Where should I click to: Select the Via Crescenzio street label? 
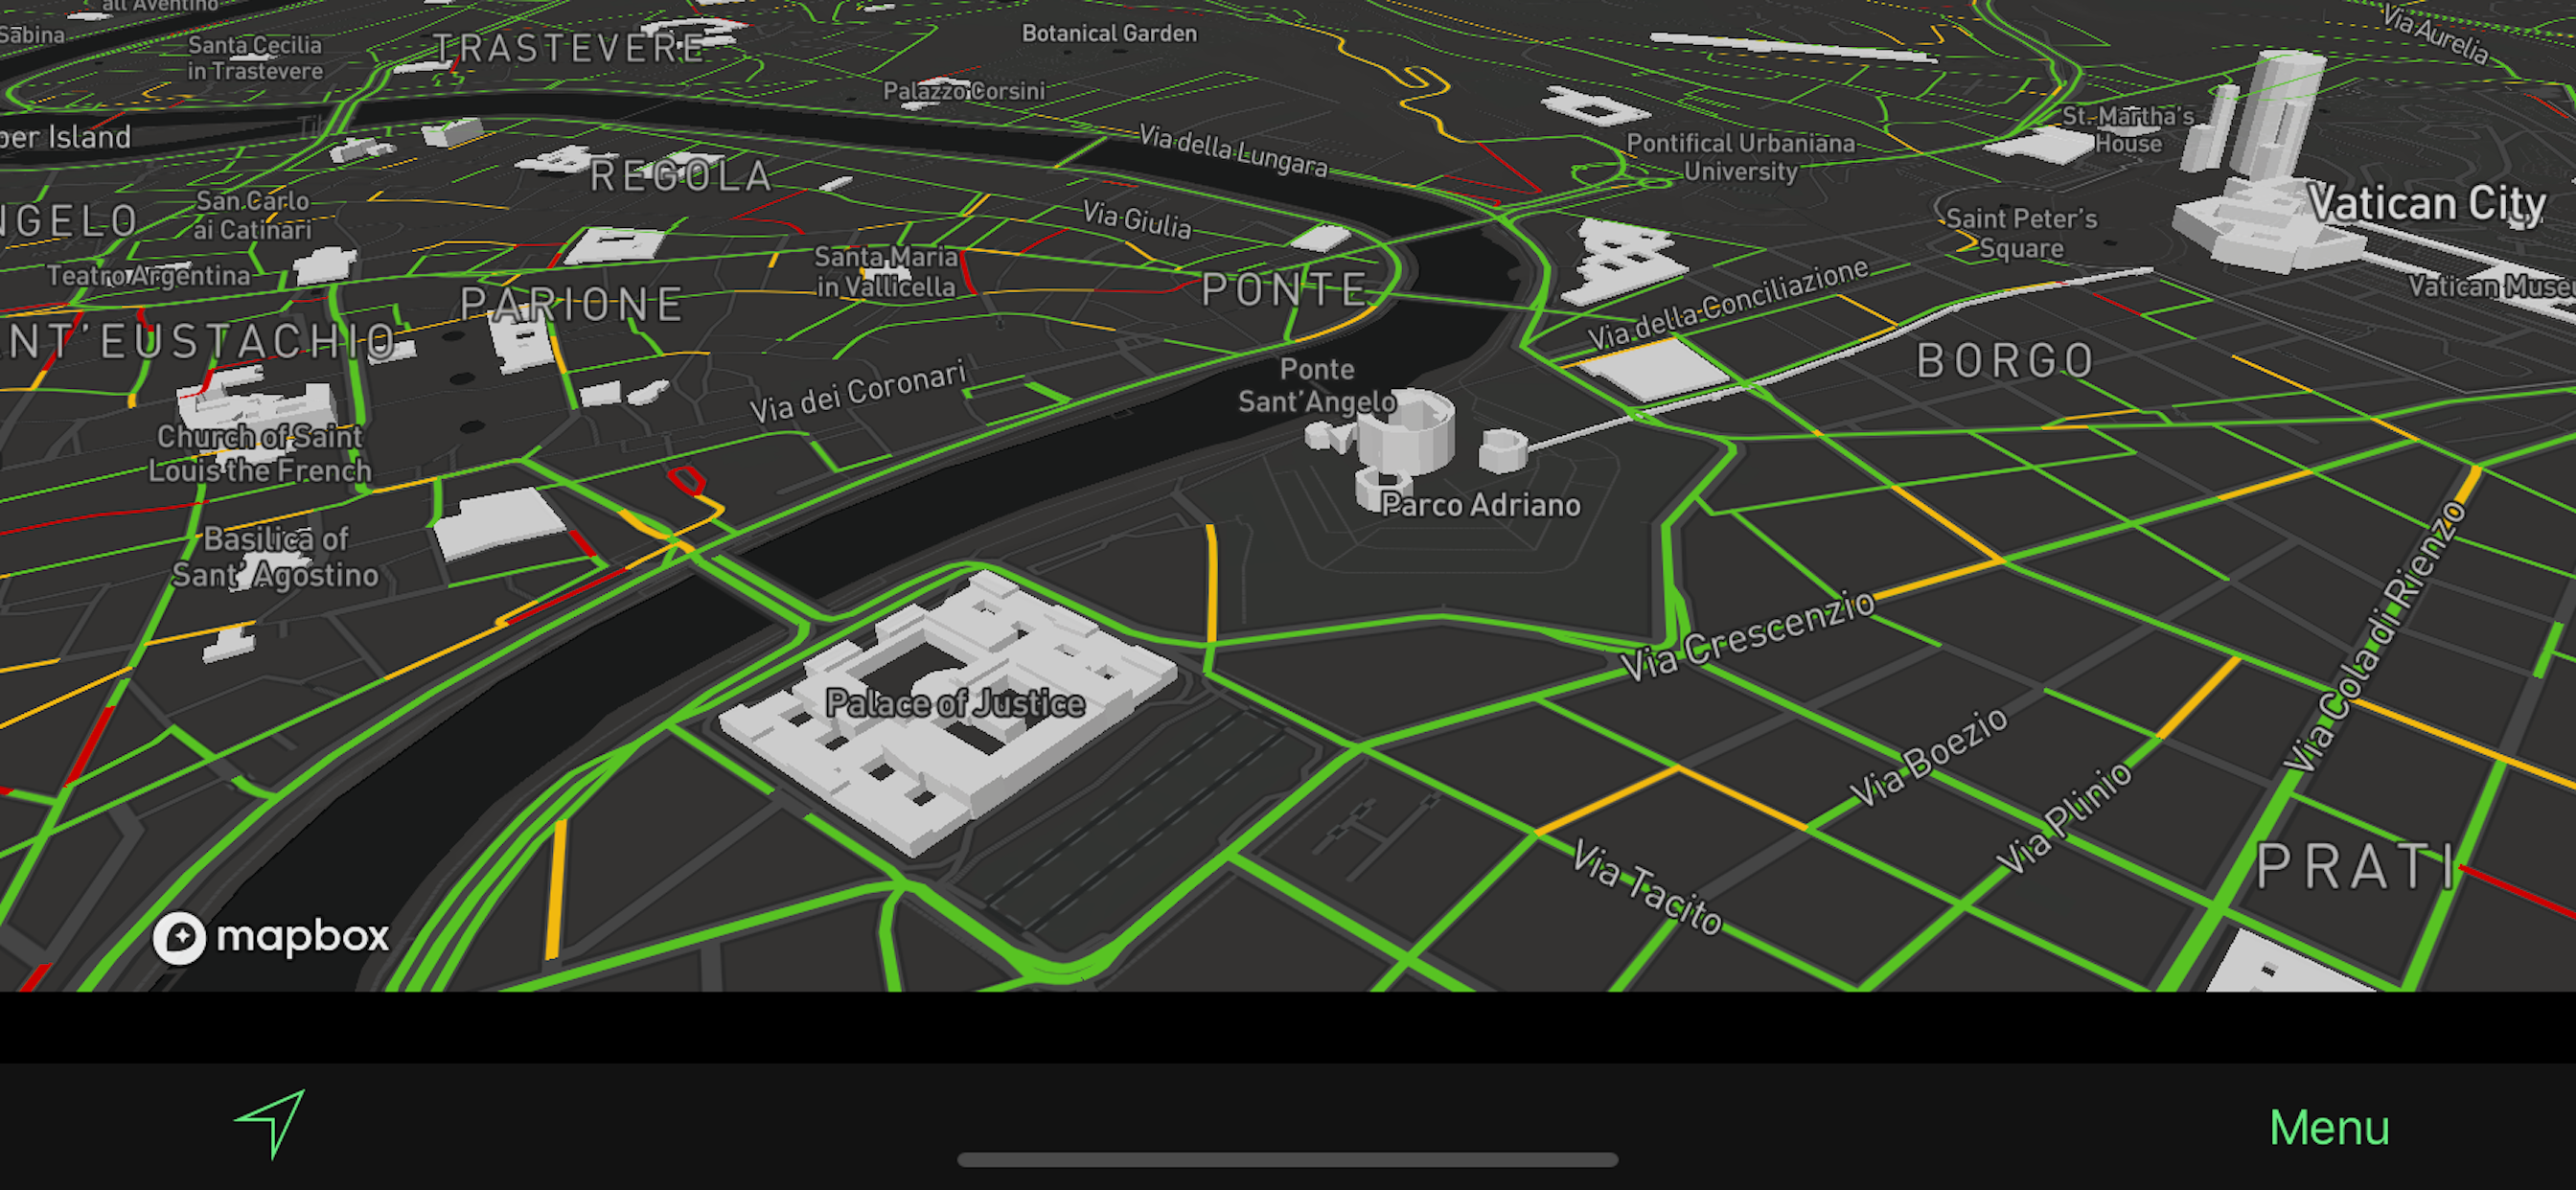tap(1746, 636)
